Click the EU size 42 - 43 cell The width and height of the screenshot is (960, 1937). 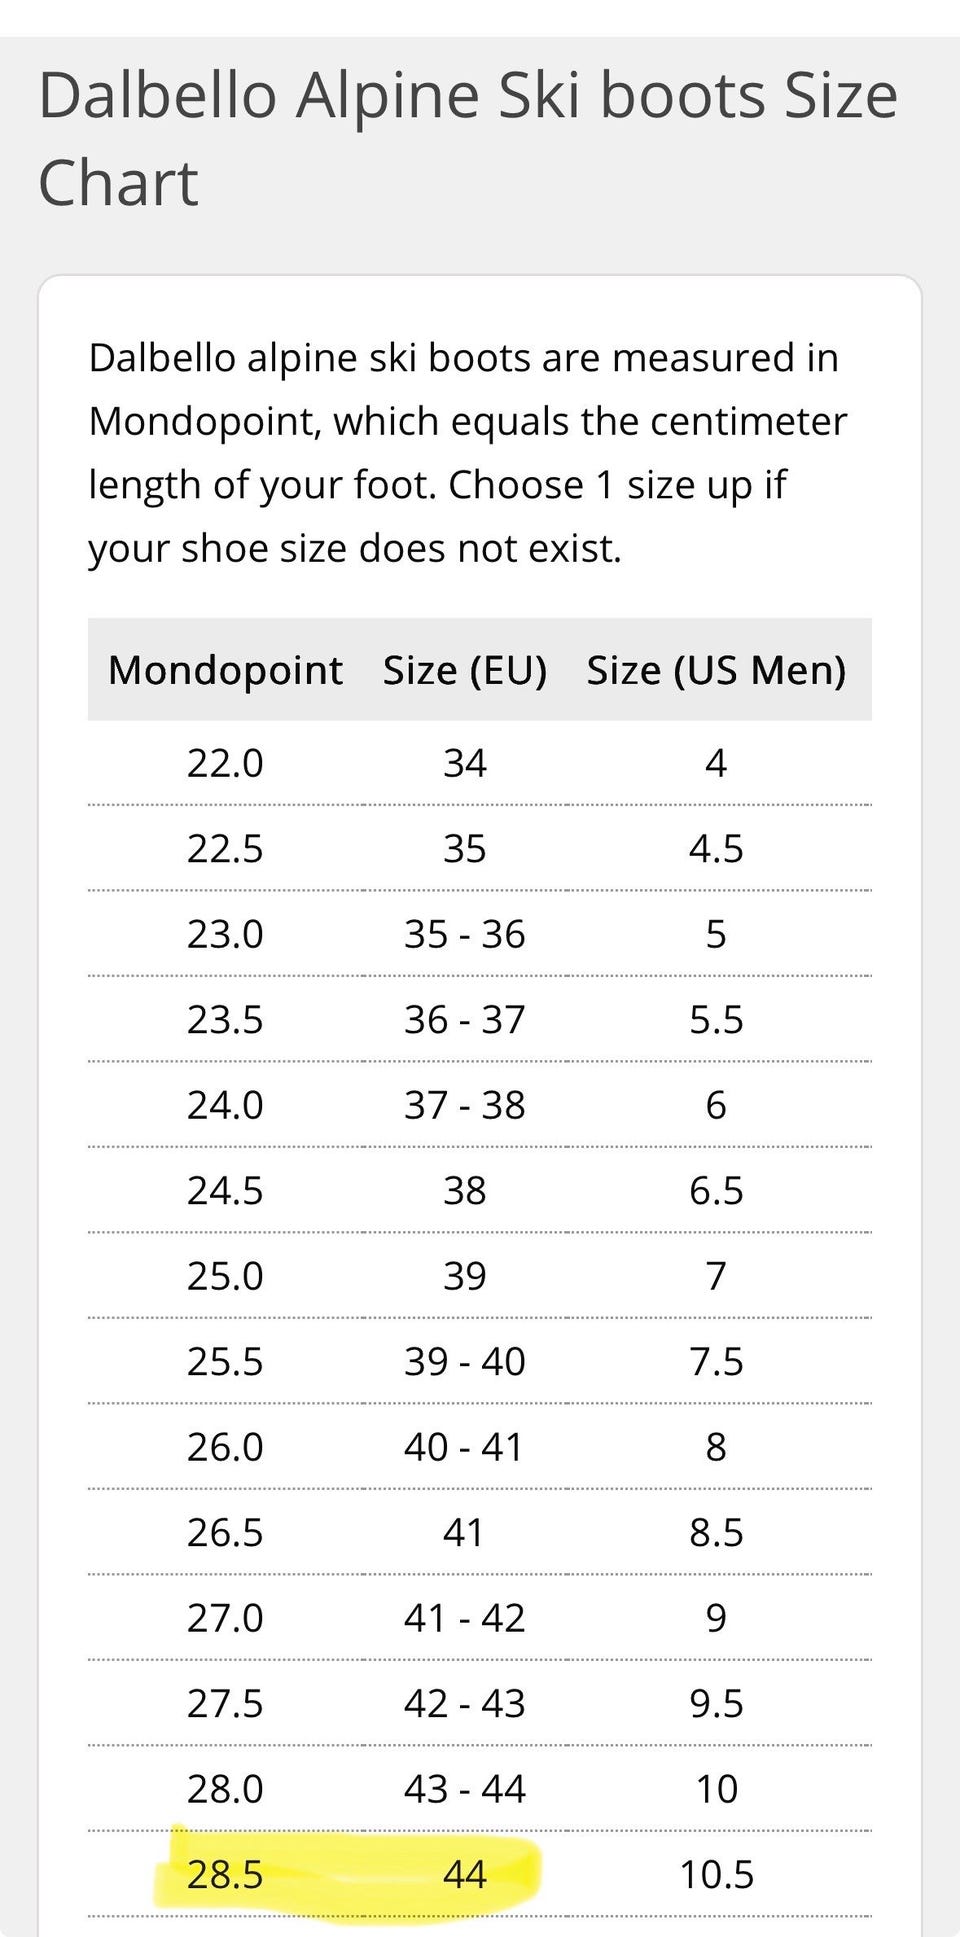coord(465,1704)
